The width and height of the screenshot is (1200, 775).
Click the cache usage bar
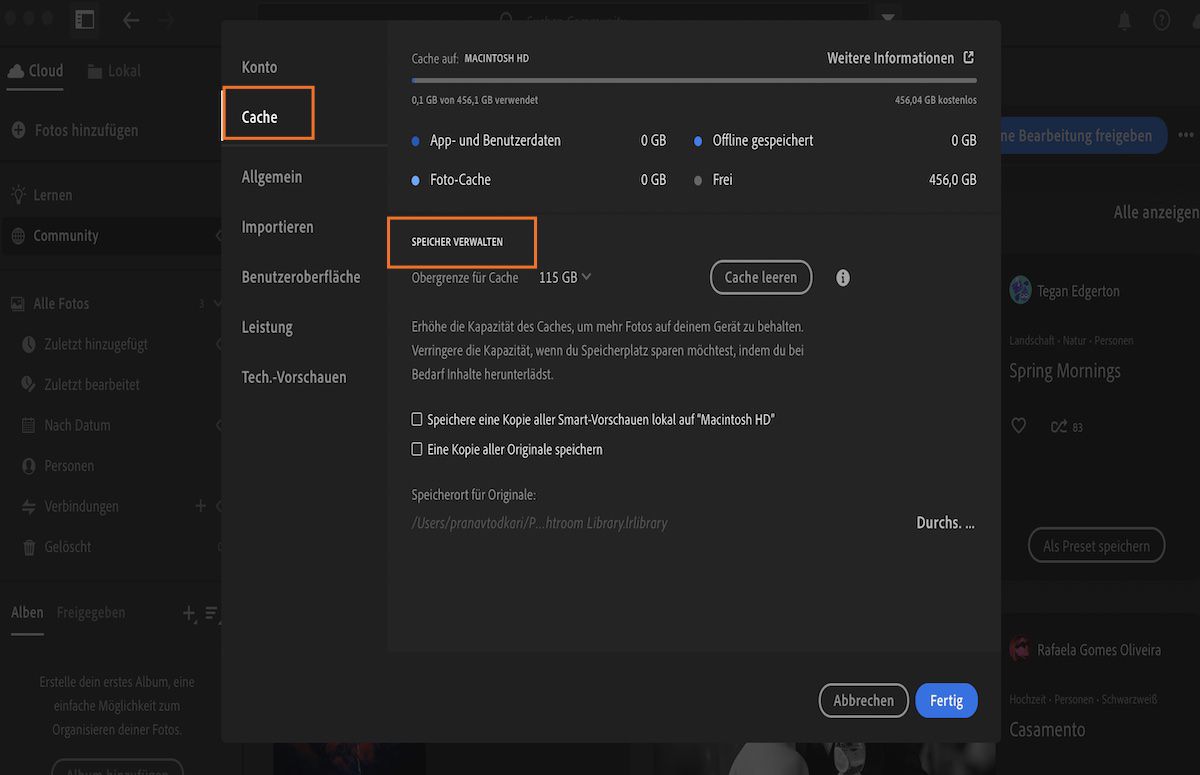(700, 78)
